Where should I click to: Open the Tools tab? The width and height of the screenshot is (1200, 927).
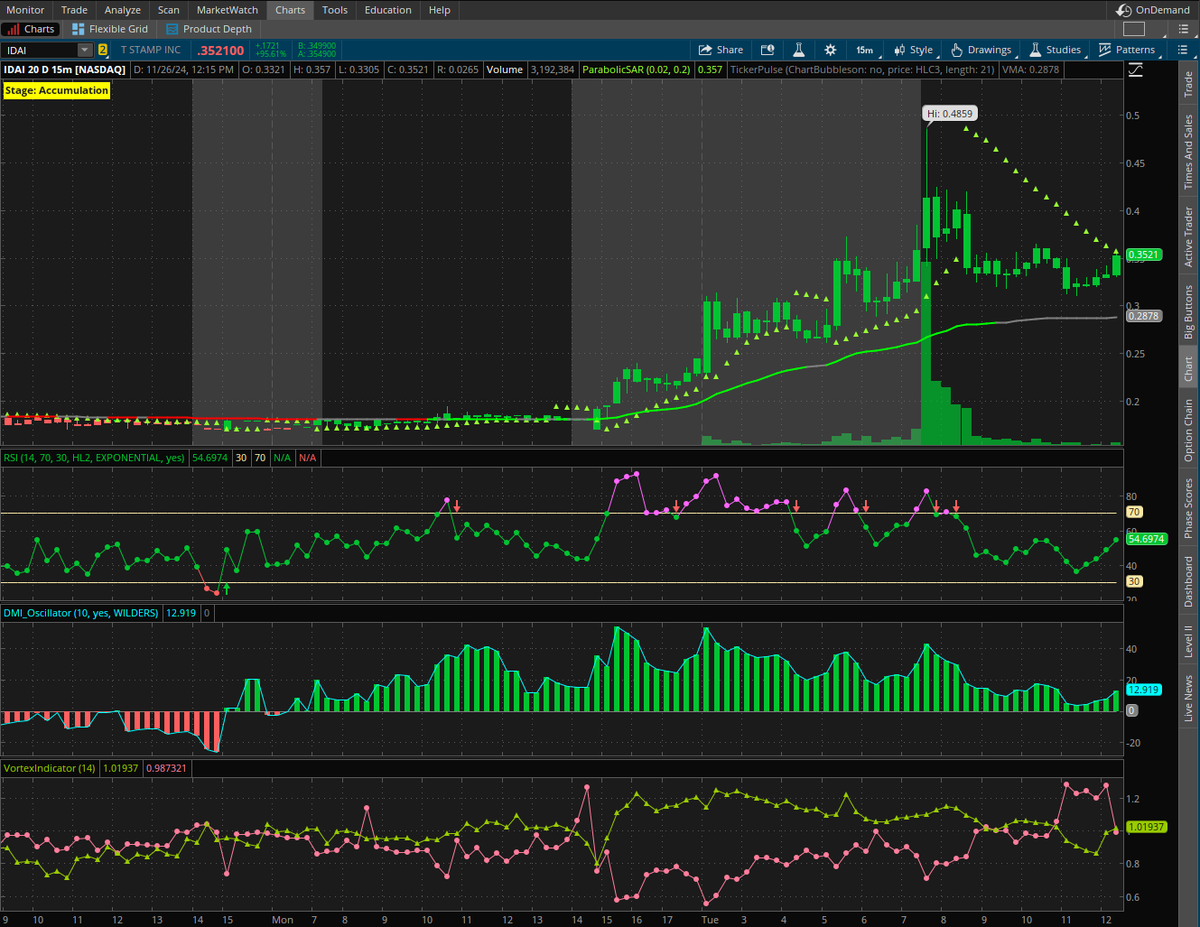pyautogui.click(x=335, y=10)
